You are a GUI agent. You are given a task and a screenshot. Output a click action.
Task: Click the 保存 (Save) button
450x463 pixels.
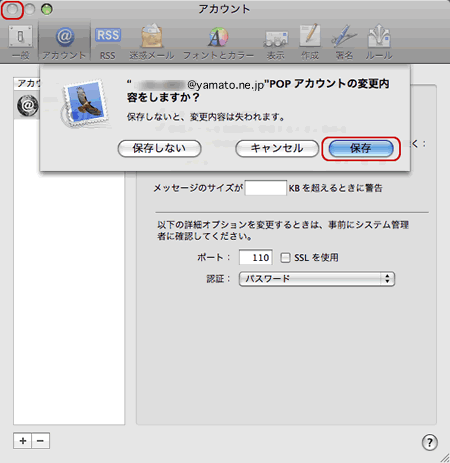(361, 148)
